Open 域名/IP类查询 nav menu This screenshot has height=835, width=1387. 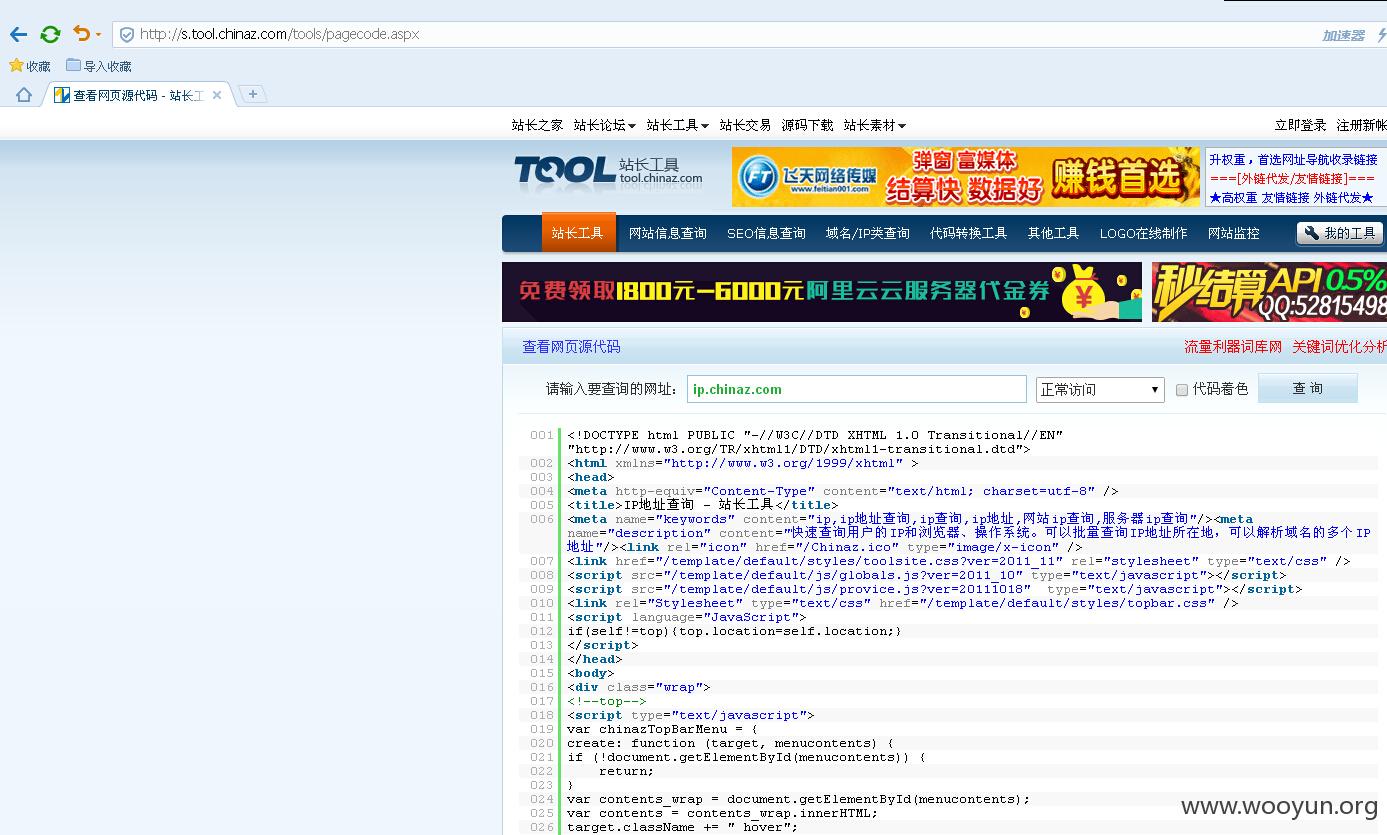click(867, 233)
